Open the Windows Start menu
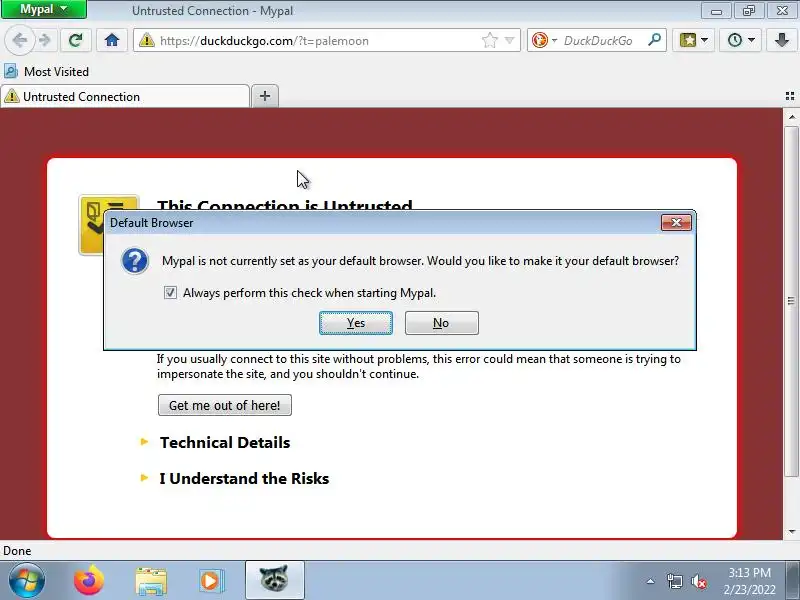The height and width of the screenshot is (600, 800). point(27,581)
